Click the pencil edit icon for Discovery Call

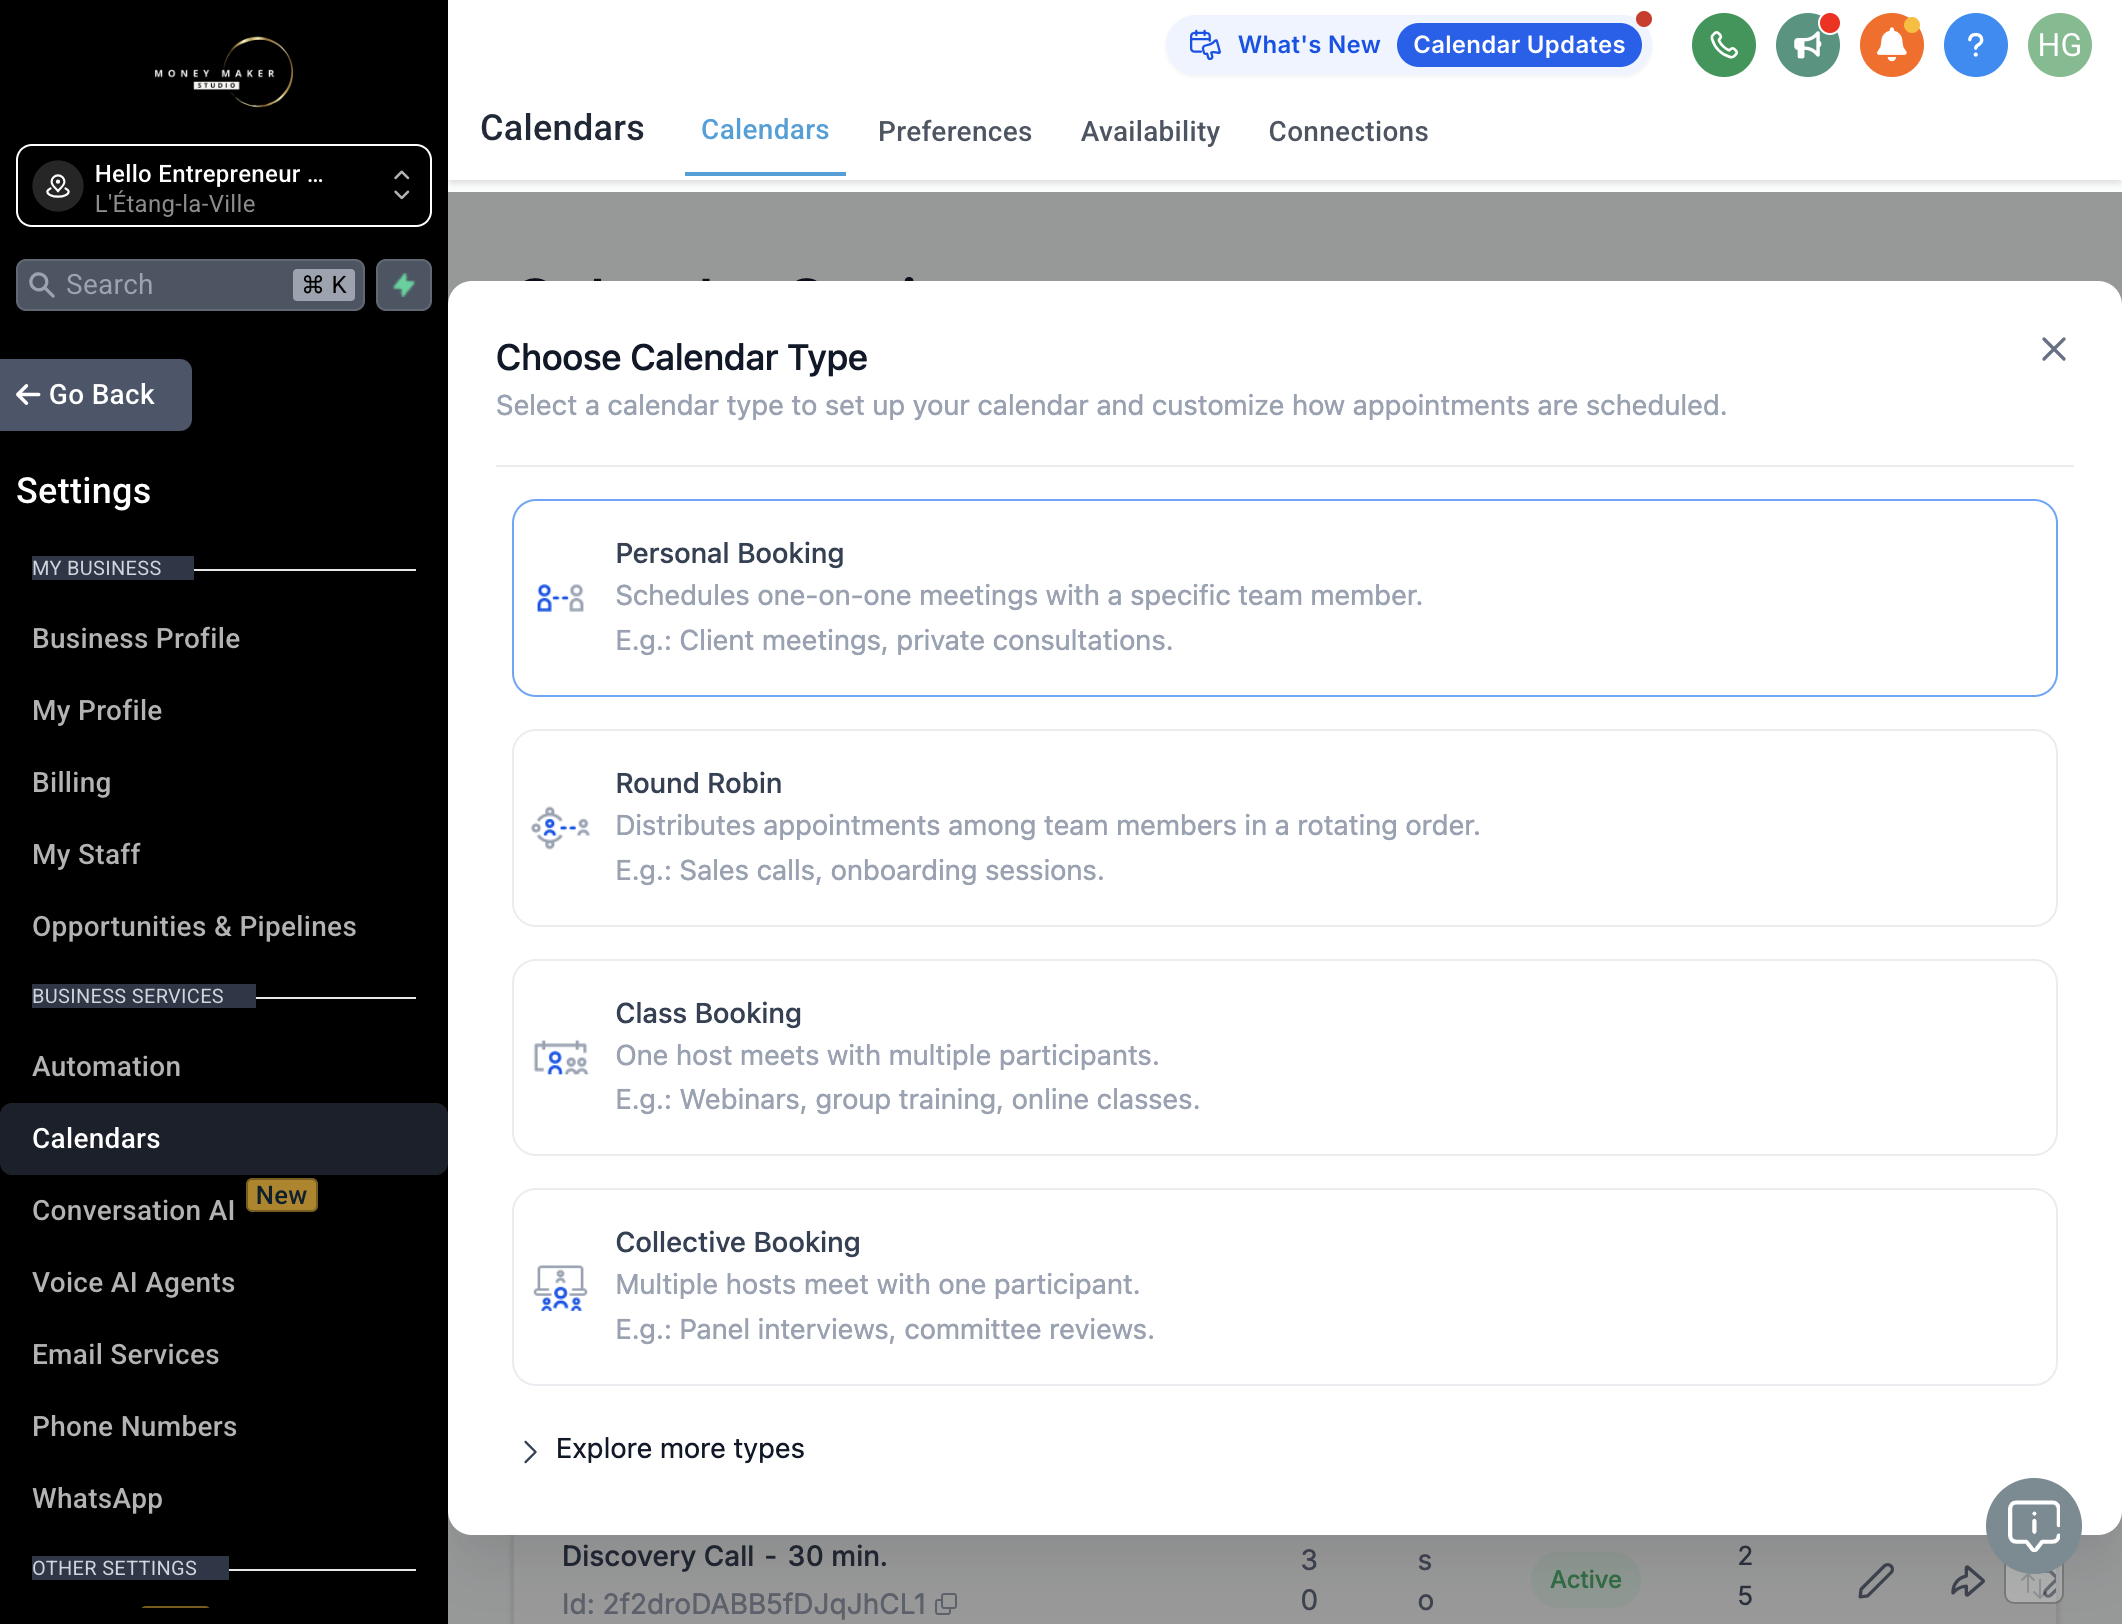(1876, 1581)
